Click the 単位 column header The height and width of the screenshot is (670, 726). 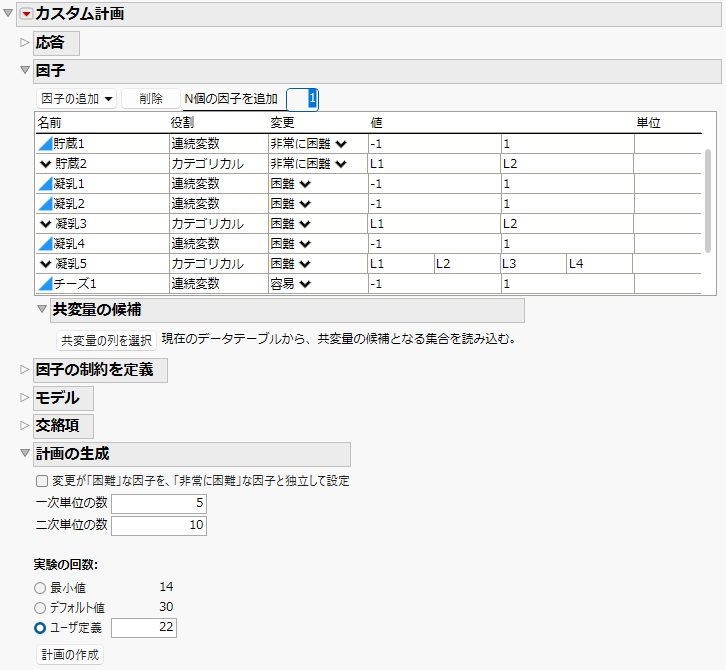coord(648,123)
